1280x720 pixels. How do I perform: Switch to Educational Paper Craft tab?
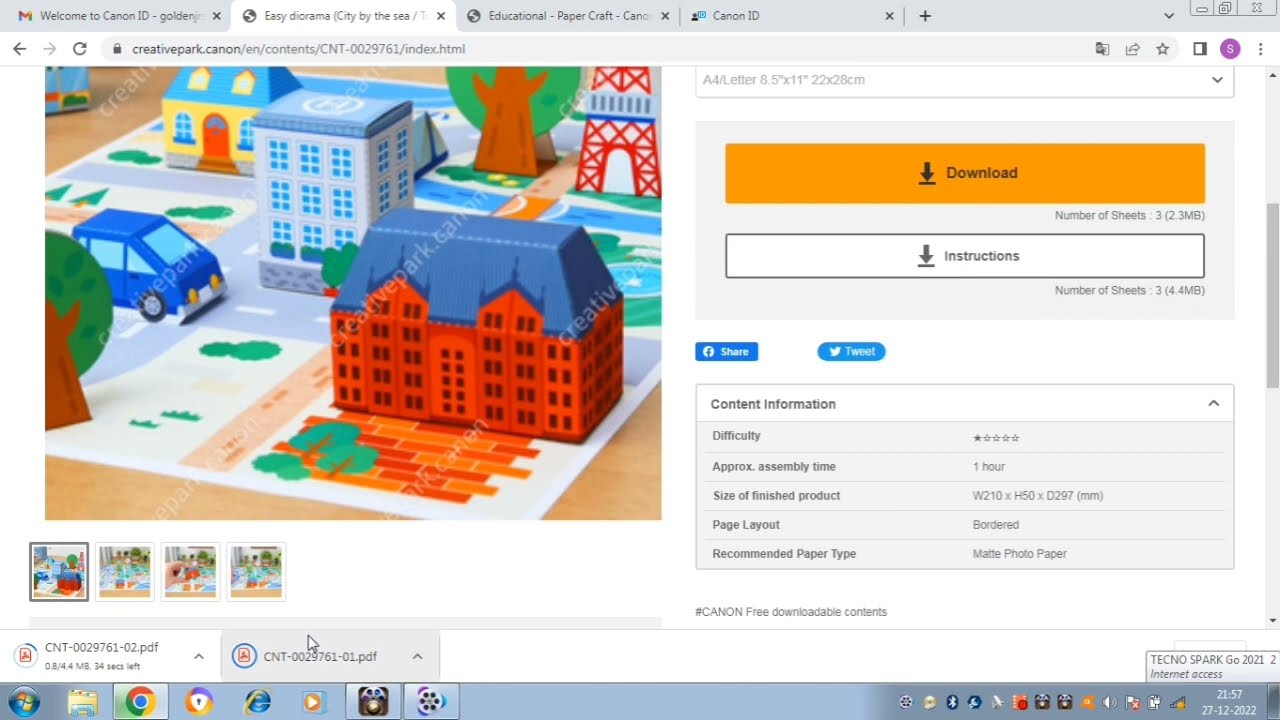click(566, 16)
